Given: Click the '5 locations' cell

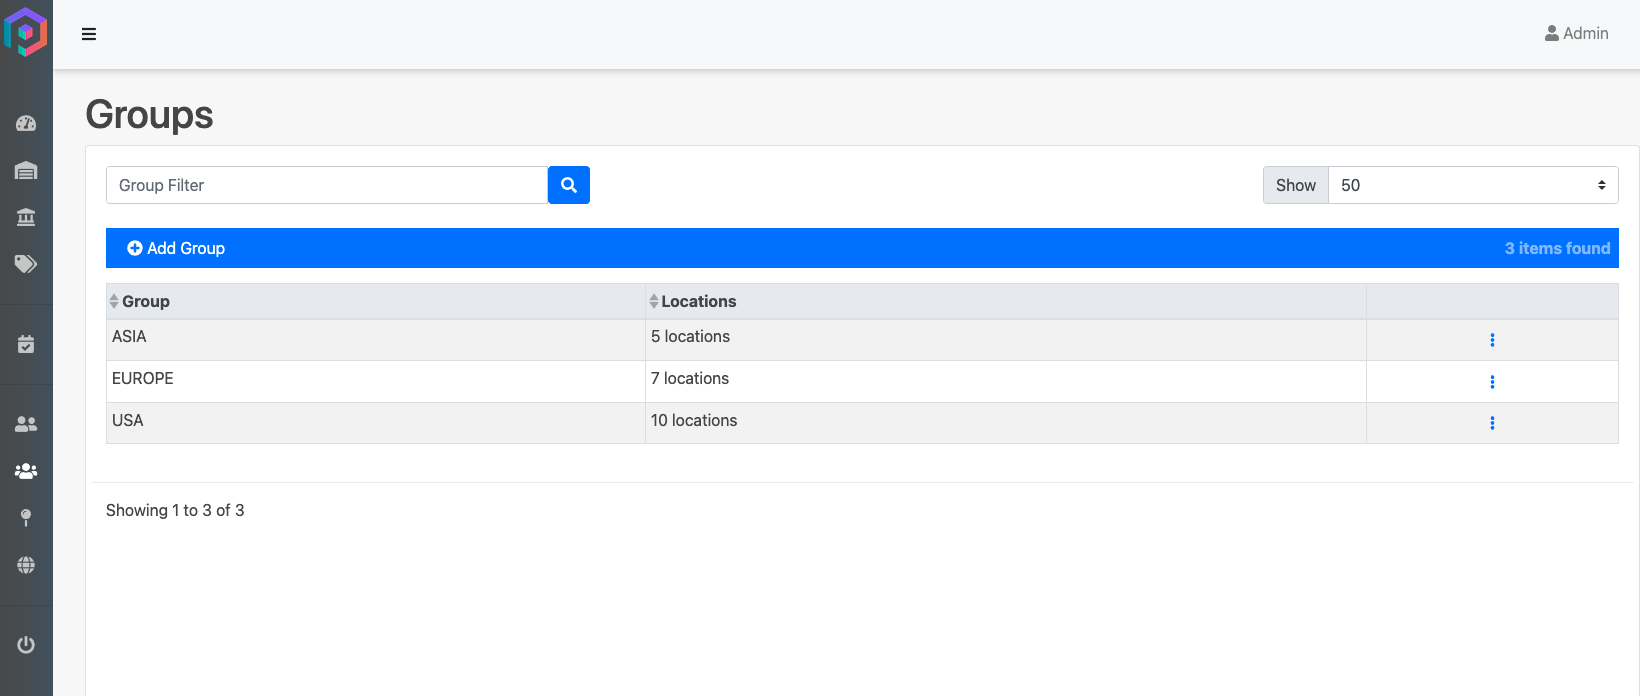Looking at the screenshot, I should pos(1006,340).
